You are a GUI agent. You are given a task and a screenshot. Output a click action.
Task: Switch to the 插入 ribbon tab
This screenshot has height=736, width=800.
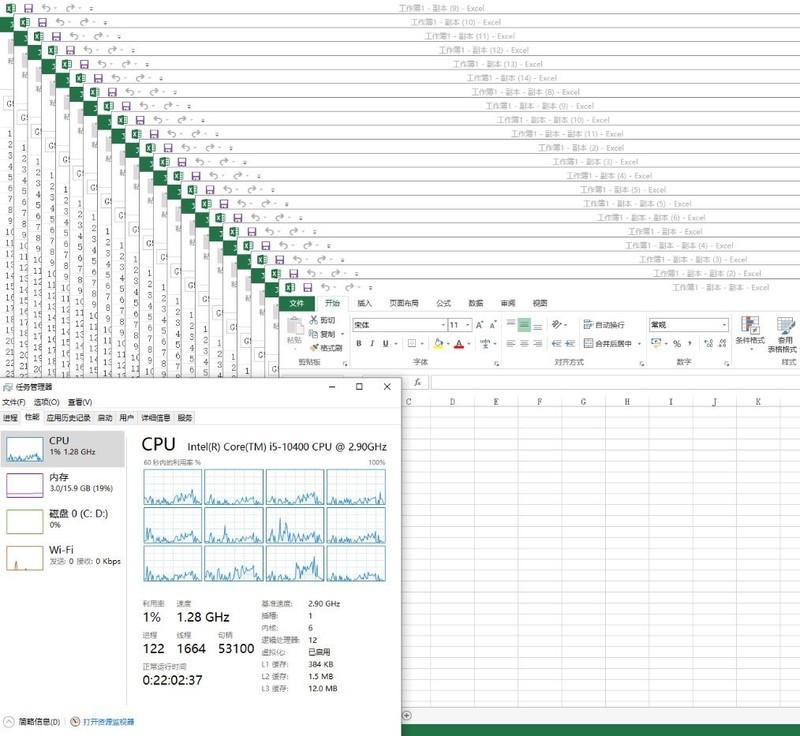[x=365, y=303]
